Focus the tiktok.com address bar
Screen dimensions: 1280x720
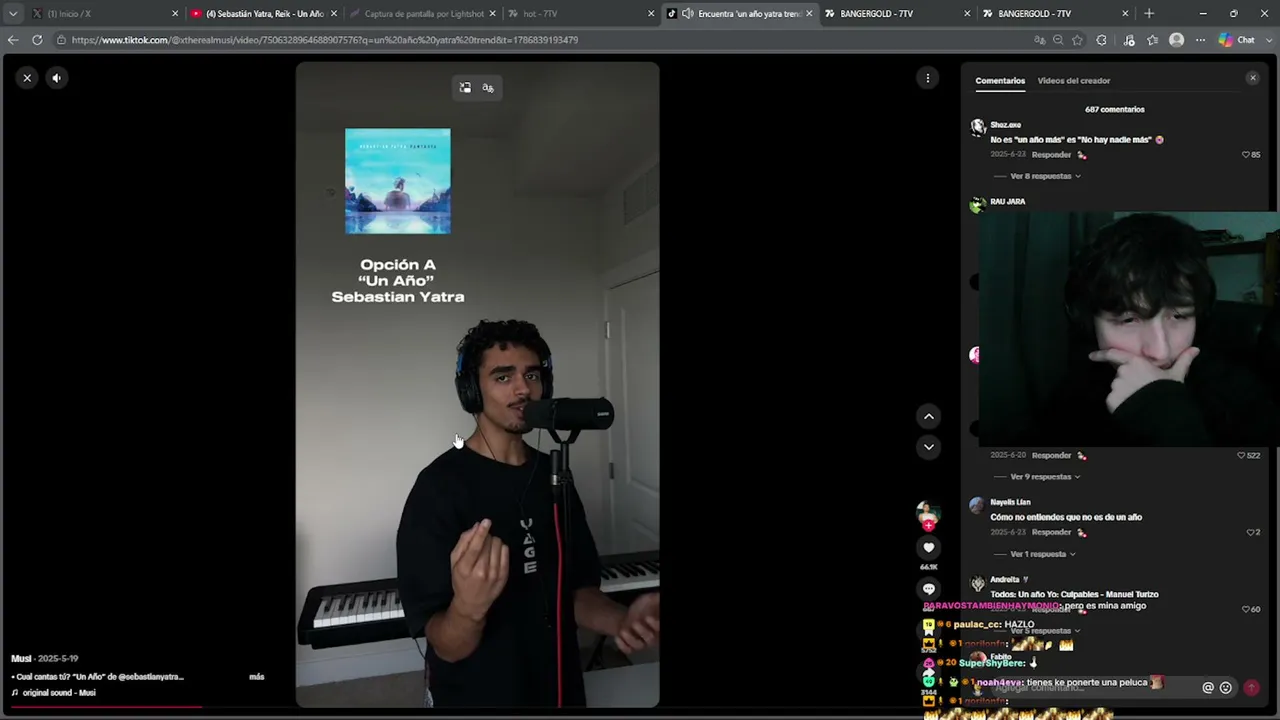click(x=540, y=40)
